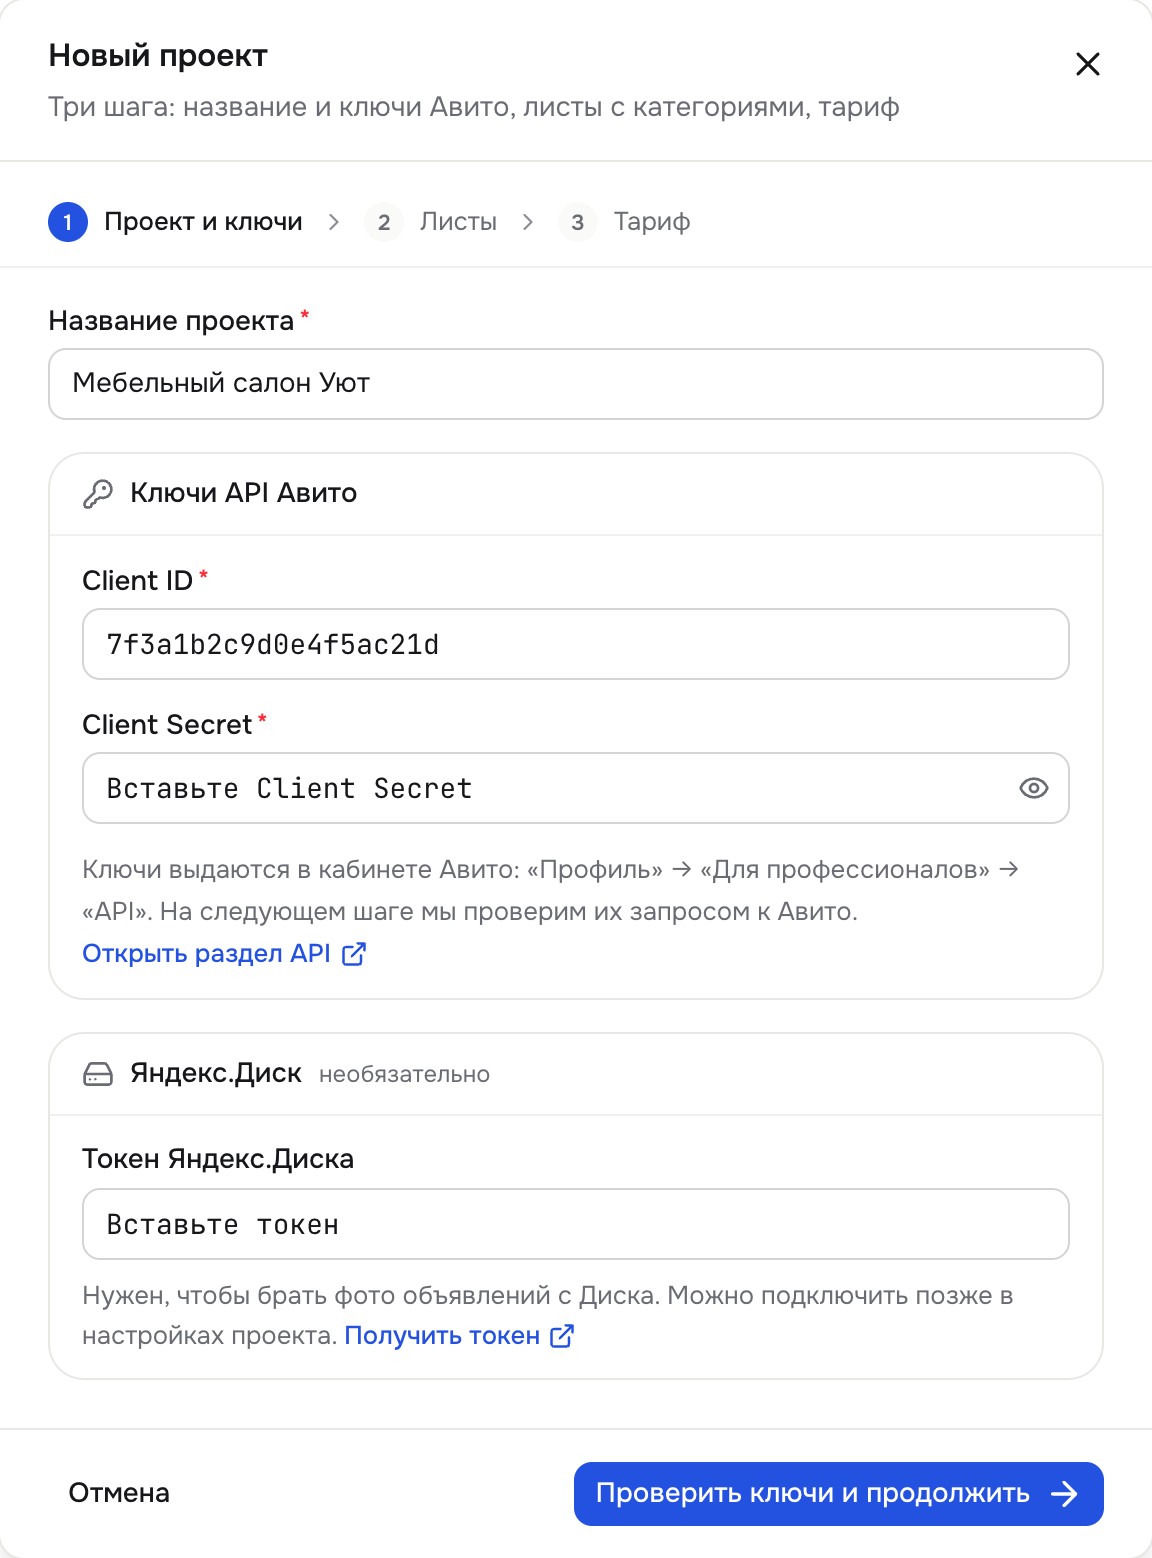1152x1558 pixels.
Task: Focus the Client Secret input
Action: coord(576,788)
